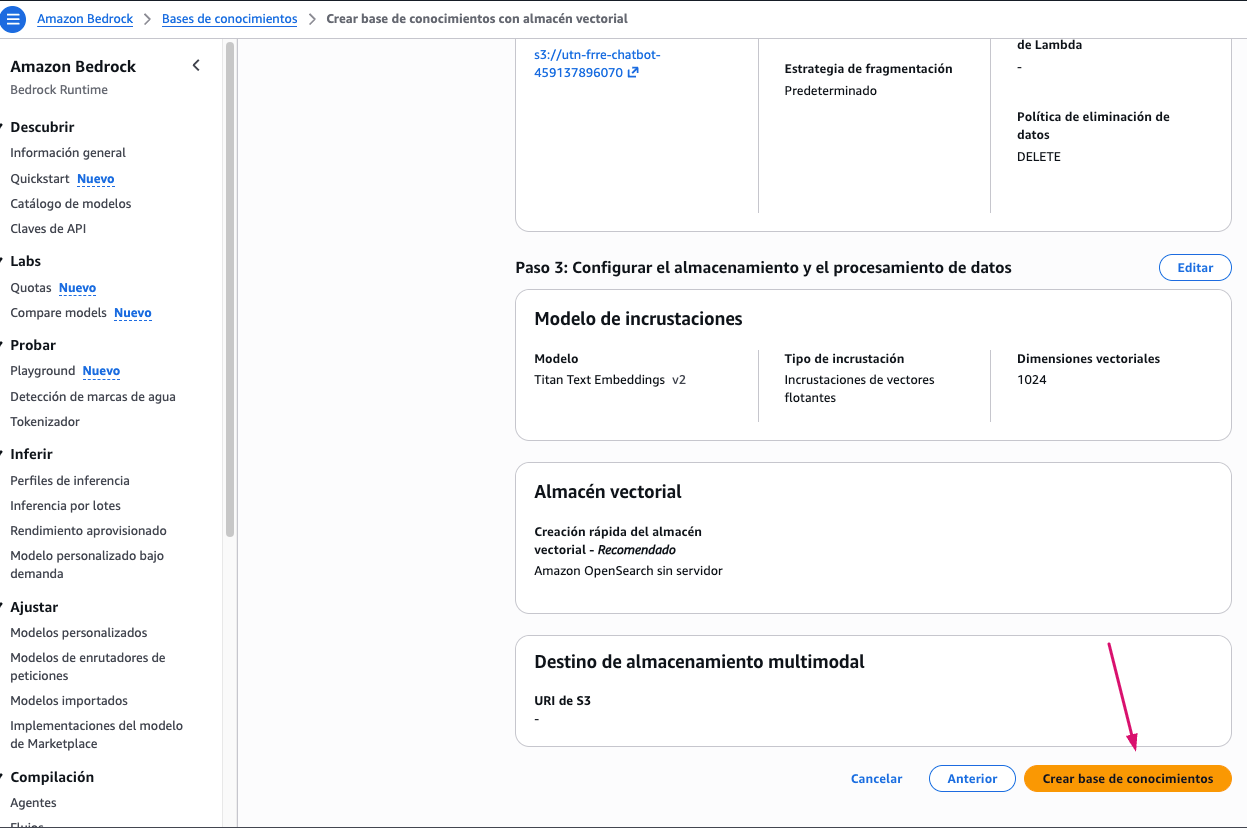Select the 1024 vector dimensions value
Screen dimensions: 1247x828
point(1032,380)
